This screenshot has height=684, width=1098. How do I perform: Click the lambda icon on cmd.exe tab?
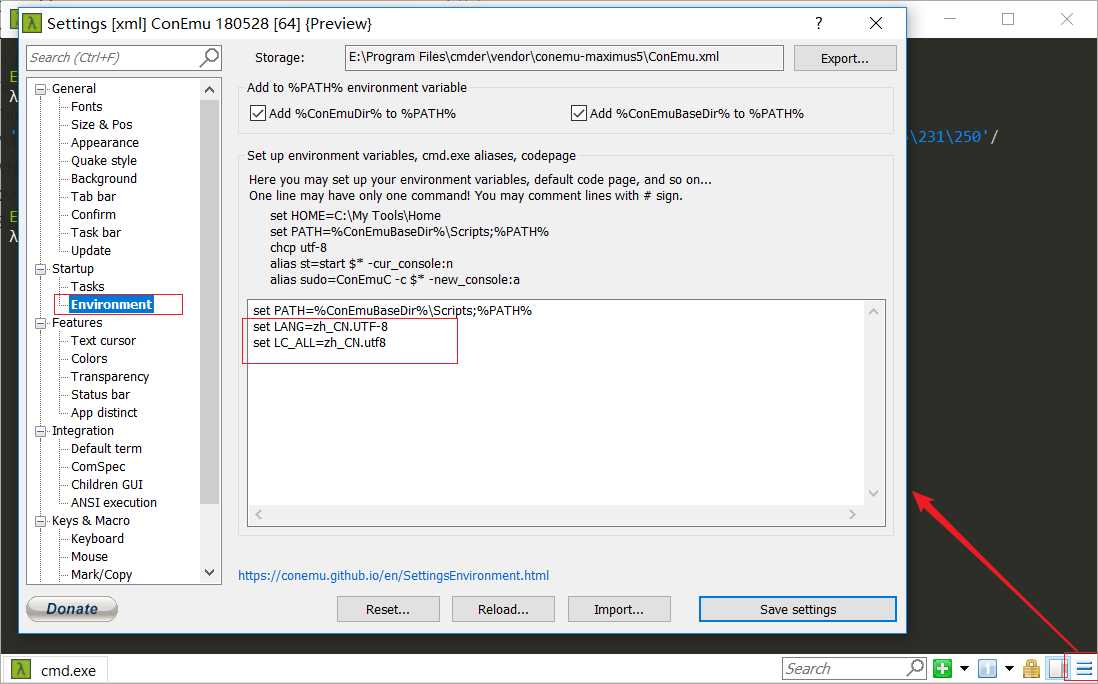[x=21, y=669]
